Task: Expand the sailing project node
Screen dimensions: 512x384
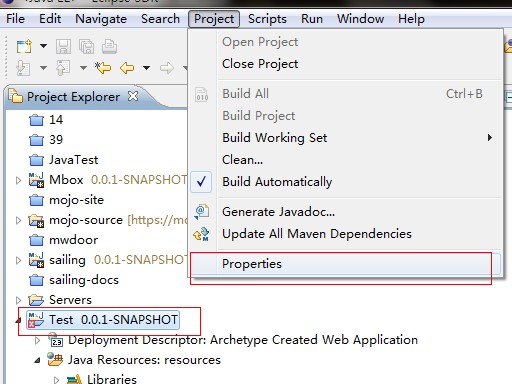Action: (19, 260)
